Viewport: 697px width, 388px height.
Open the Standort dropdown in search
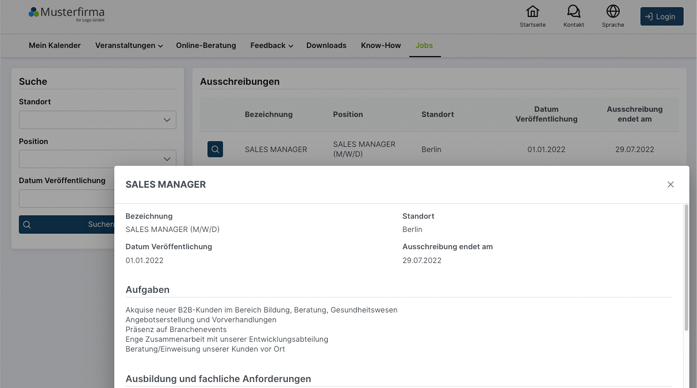pos(97,120)
